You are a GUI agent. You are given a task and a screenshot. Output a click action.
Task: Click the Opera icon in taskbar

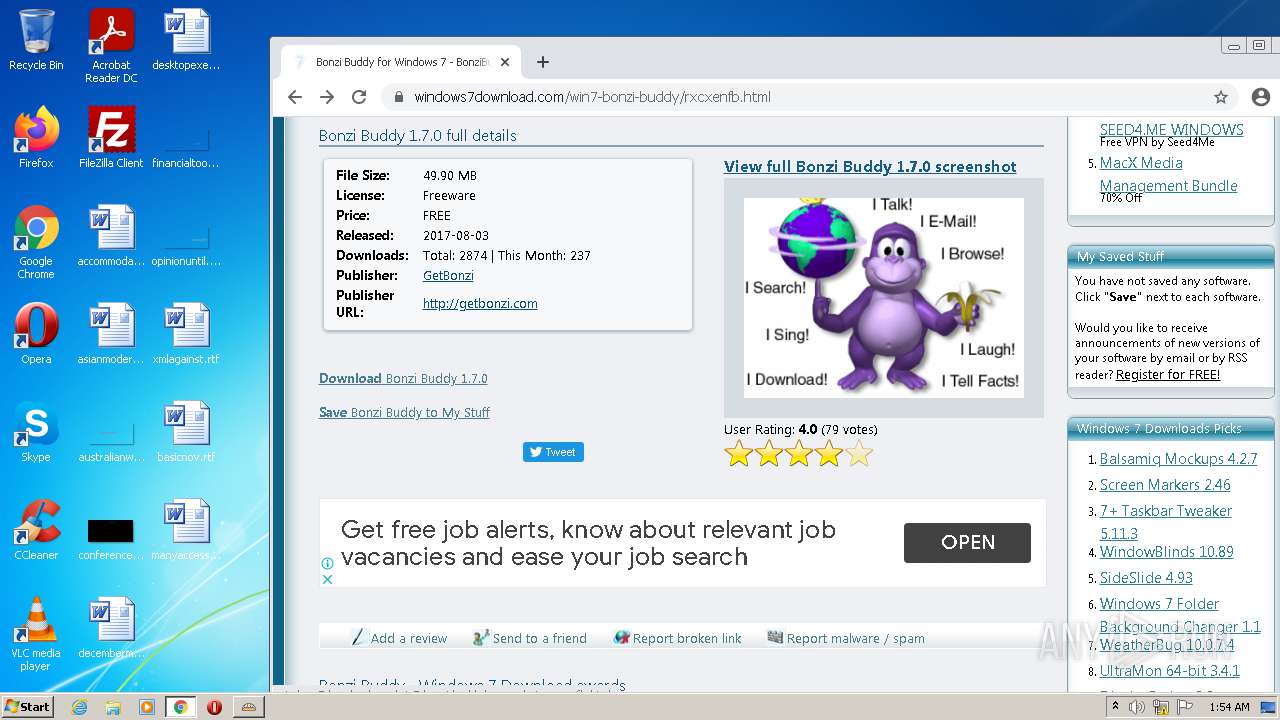[x=214, y=707]
